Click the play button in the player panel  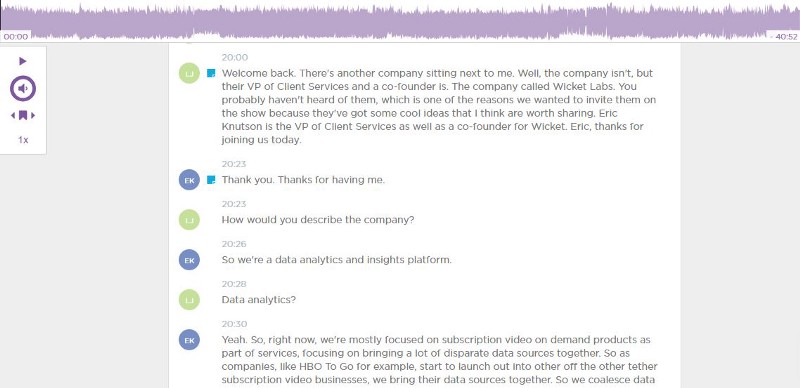point(22,61)
